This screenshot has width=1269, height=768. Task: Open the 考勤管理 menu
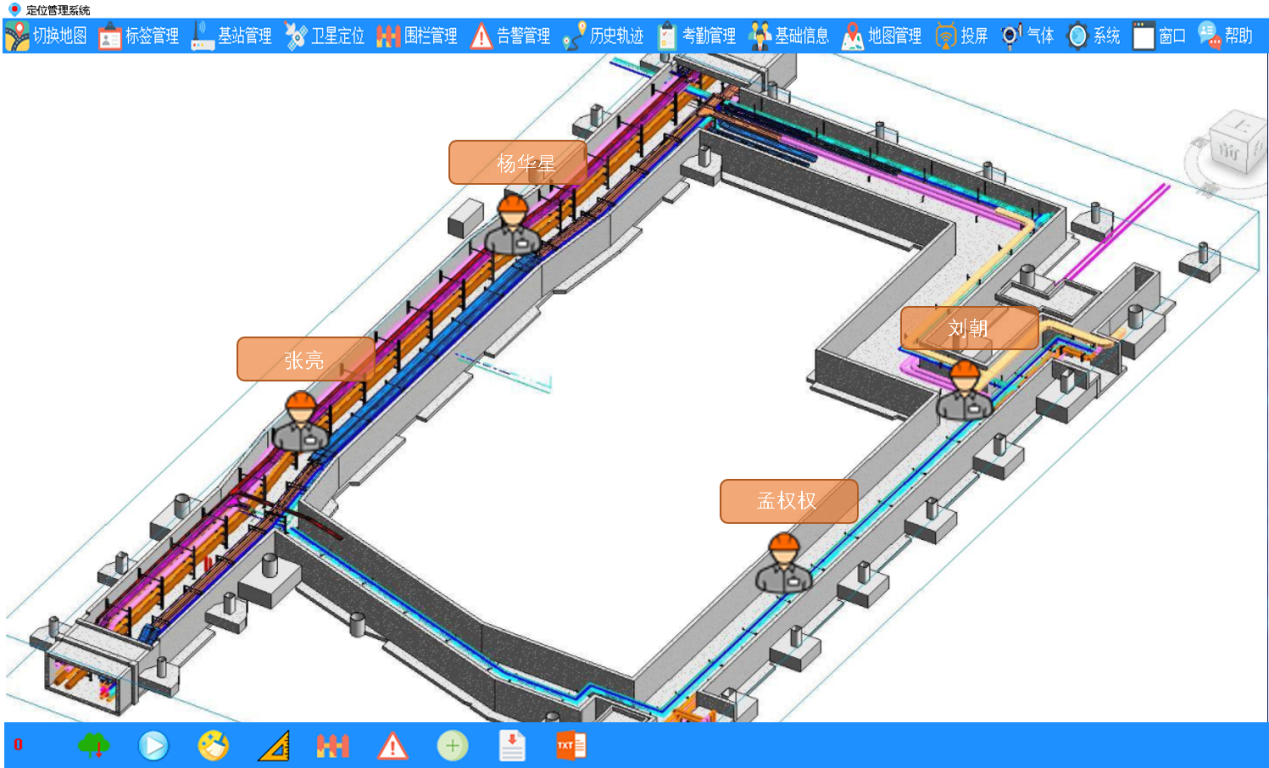[696, 37]
